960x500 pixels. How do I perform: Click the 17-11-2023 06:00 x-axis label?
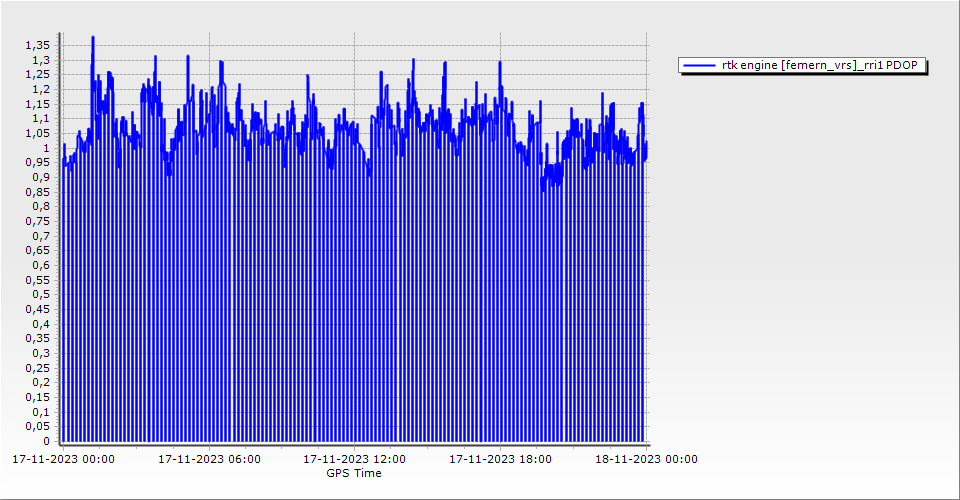210,460
